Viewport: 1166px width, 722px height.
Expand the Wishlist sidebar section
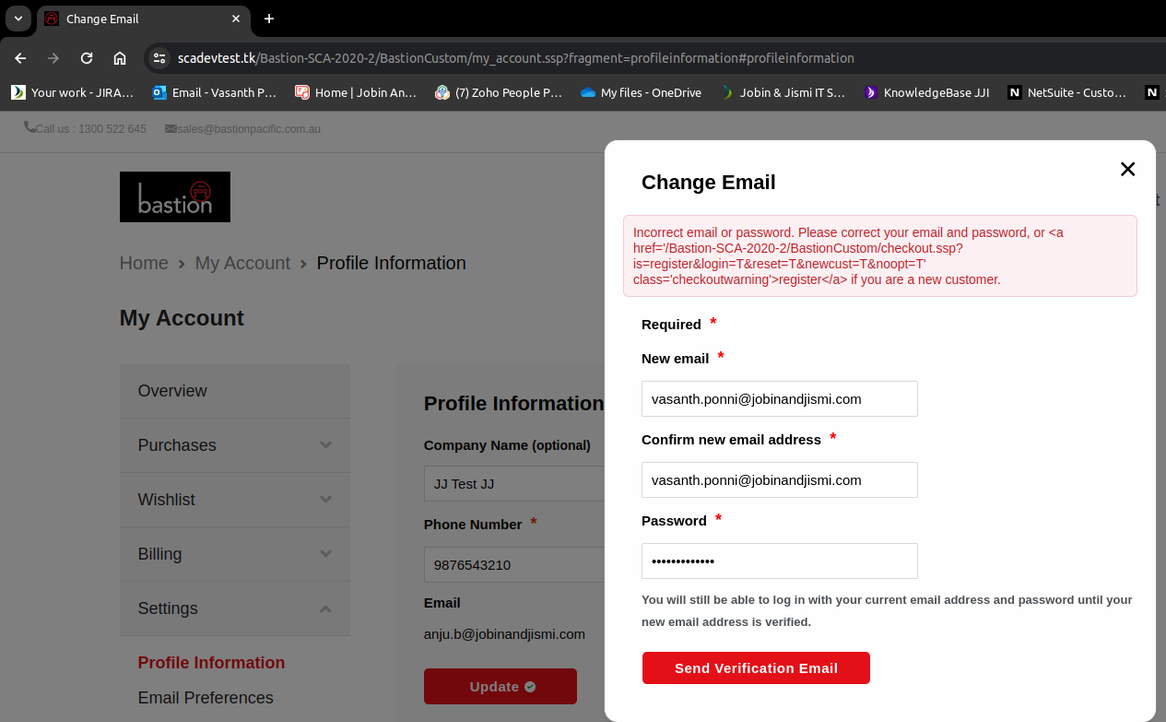[x=235, y=499]
